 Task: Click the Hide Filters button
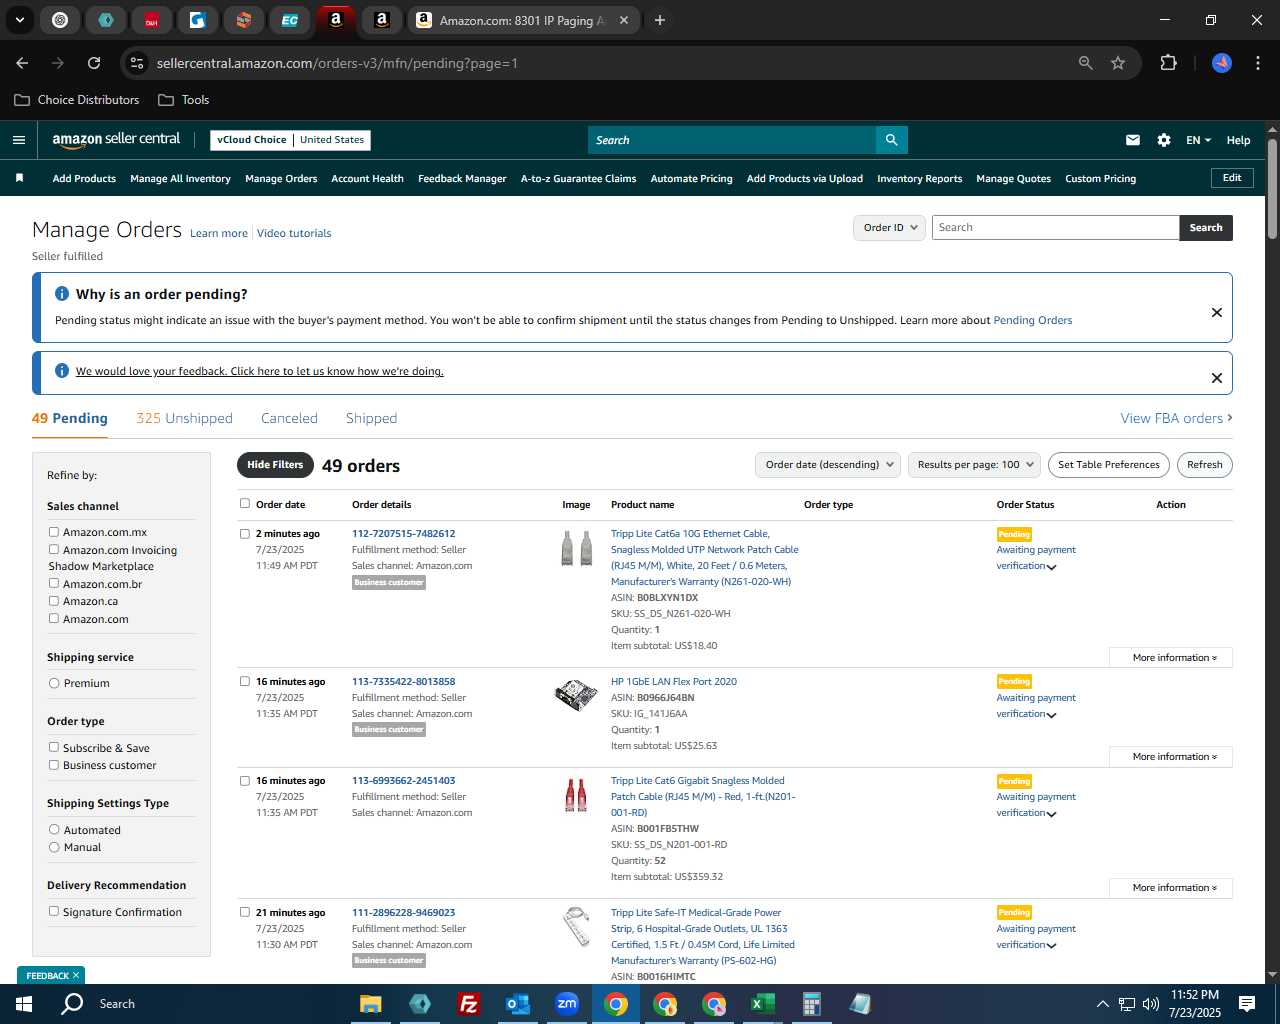coord(275,465)
